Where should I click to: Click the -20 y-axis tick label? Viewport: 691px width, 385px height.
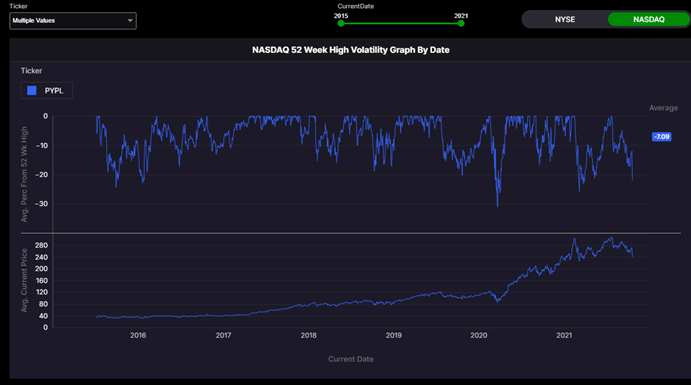coord(41,175)
